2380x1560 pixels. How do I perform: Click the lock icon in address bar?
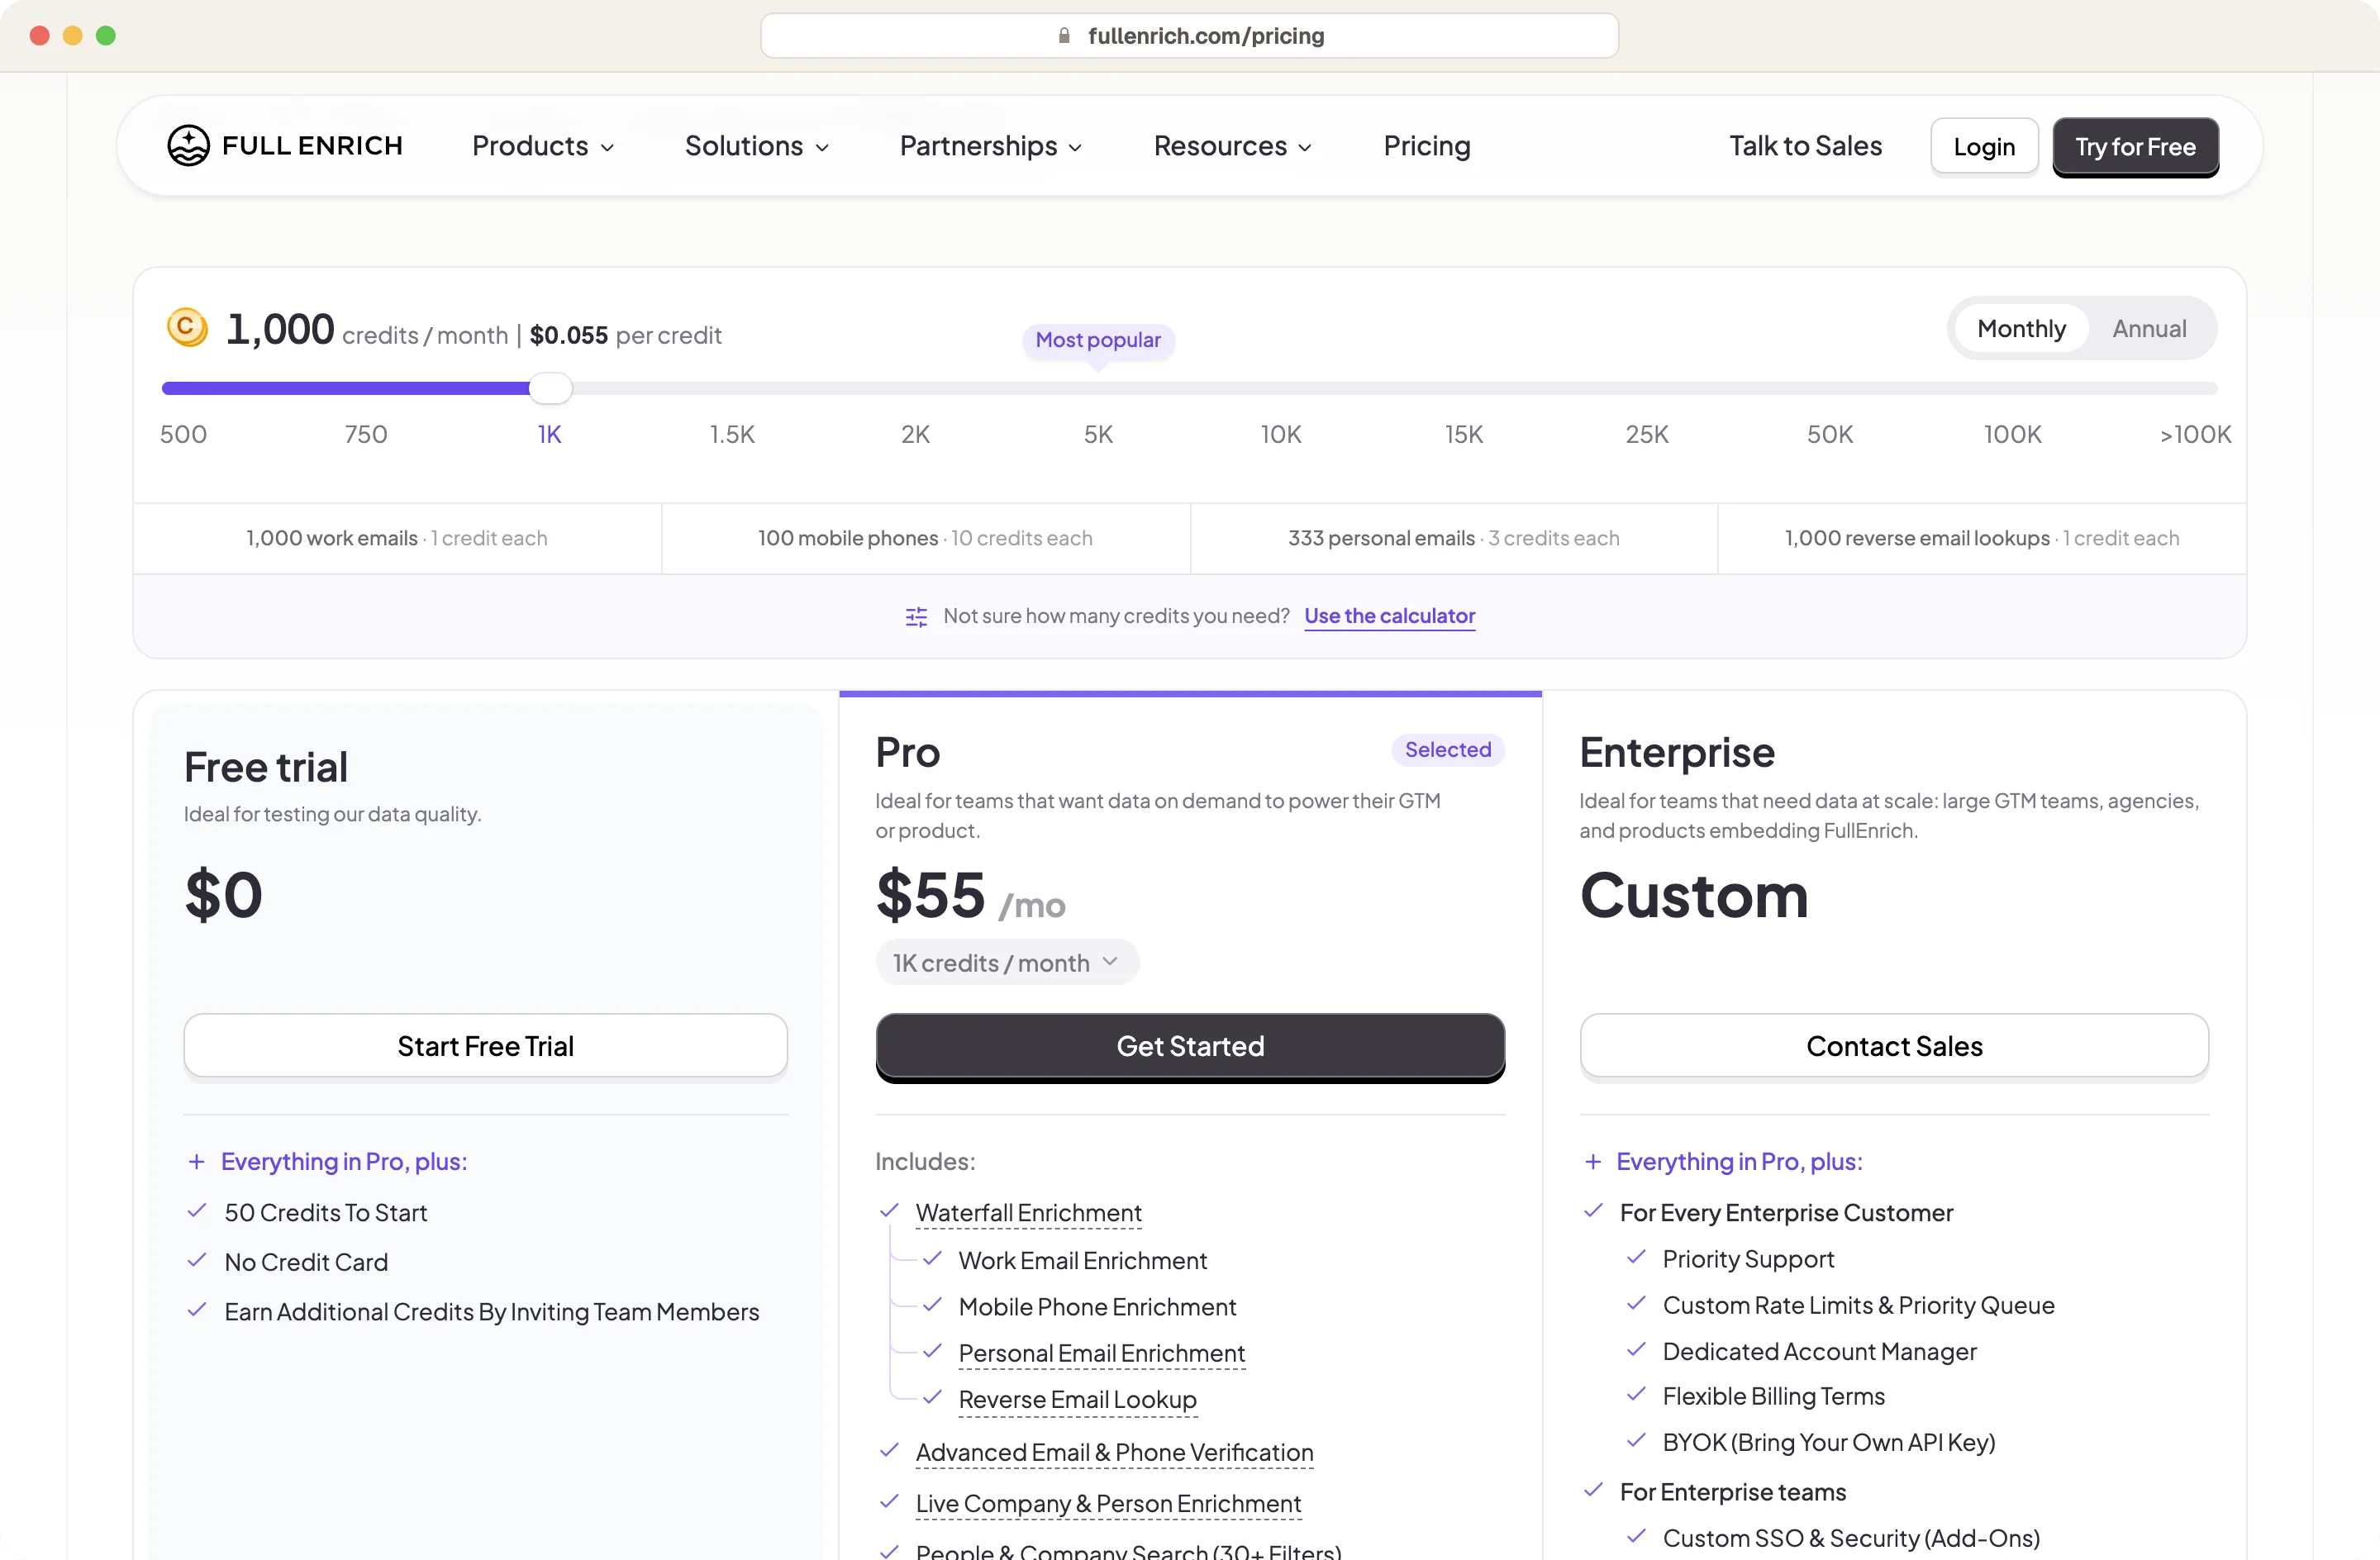tap(1064, 36)
